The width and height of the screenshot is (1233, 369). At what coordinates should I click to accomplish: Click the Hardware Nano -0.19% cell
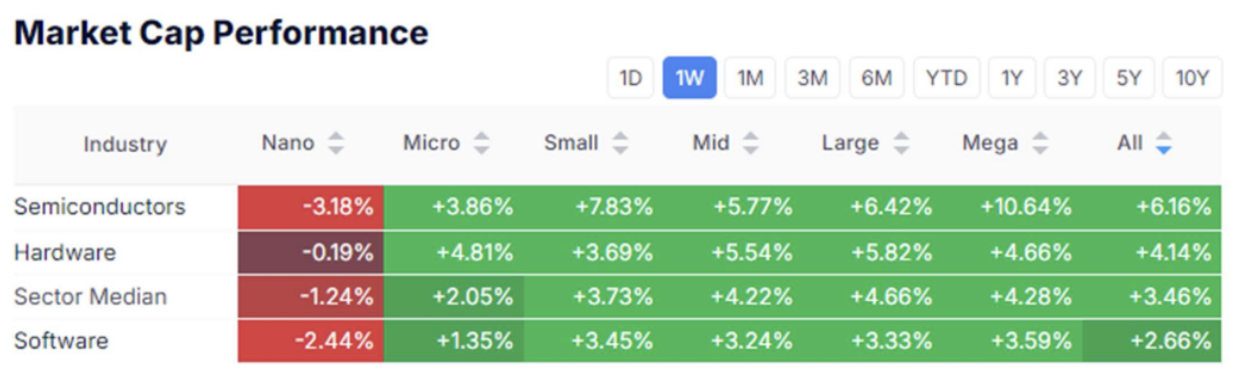coord(311,252)
